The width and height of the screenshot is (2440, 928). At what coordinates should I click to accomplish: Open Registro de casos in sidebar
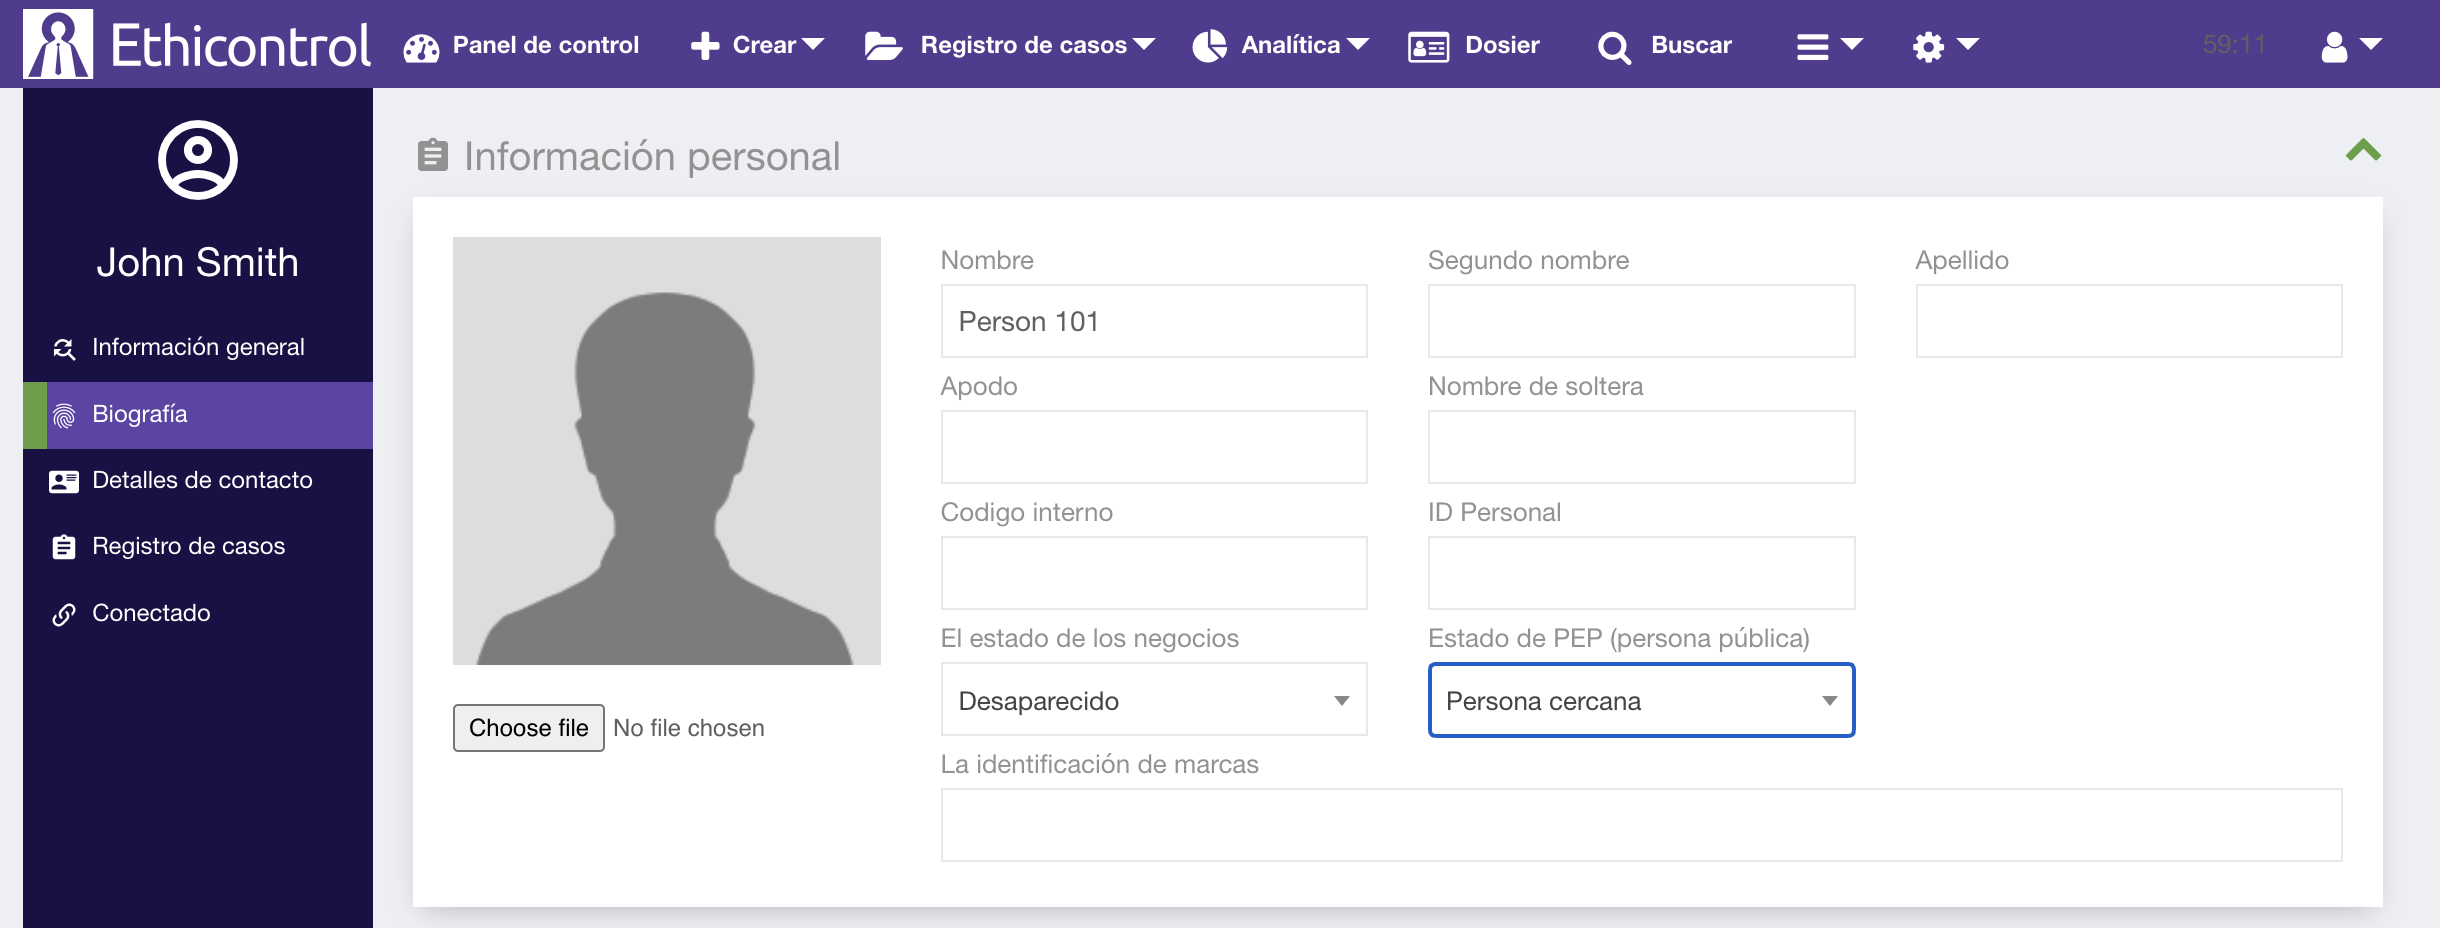(198, 546)
